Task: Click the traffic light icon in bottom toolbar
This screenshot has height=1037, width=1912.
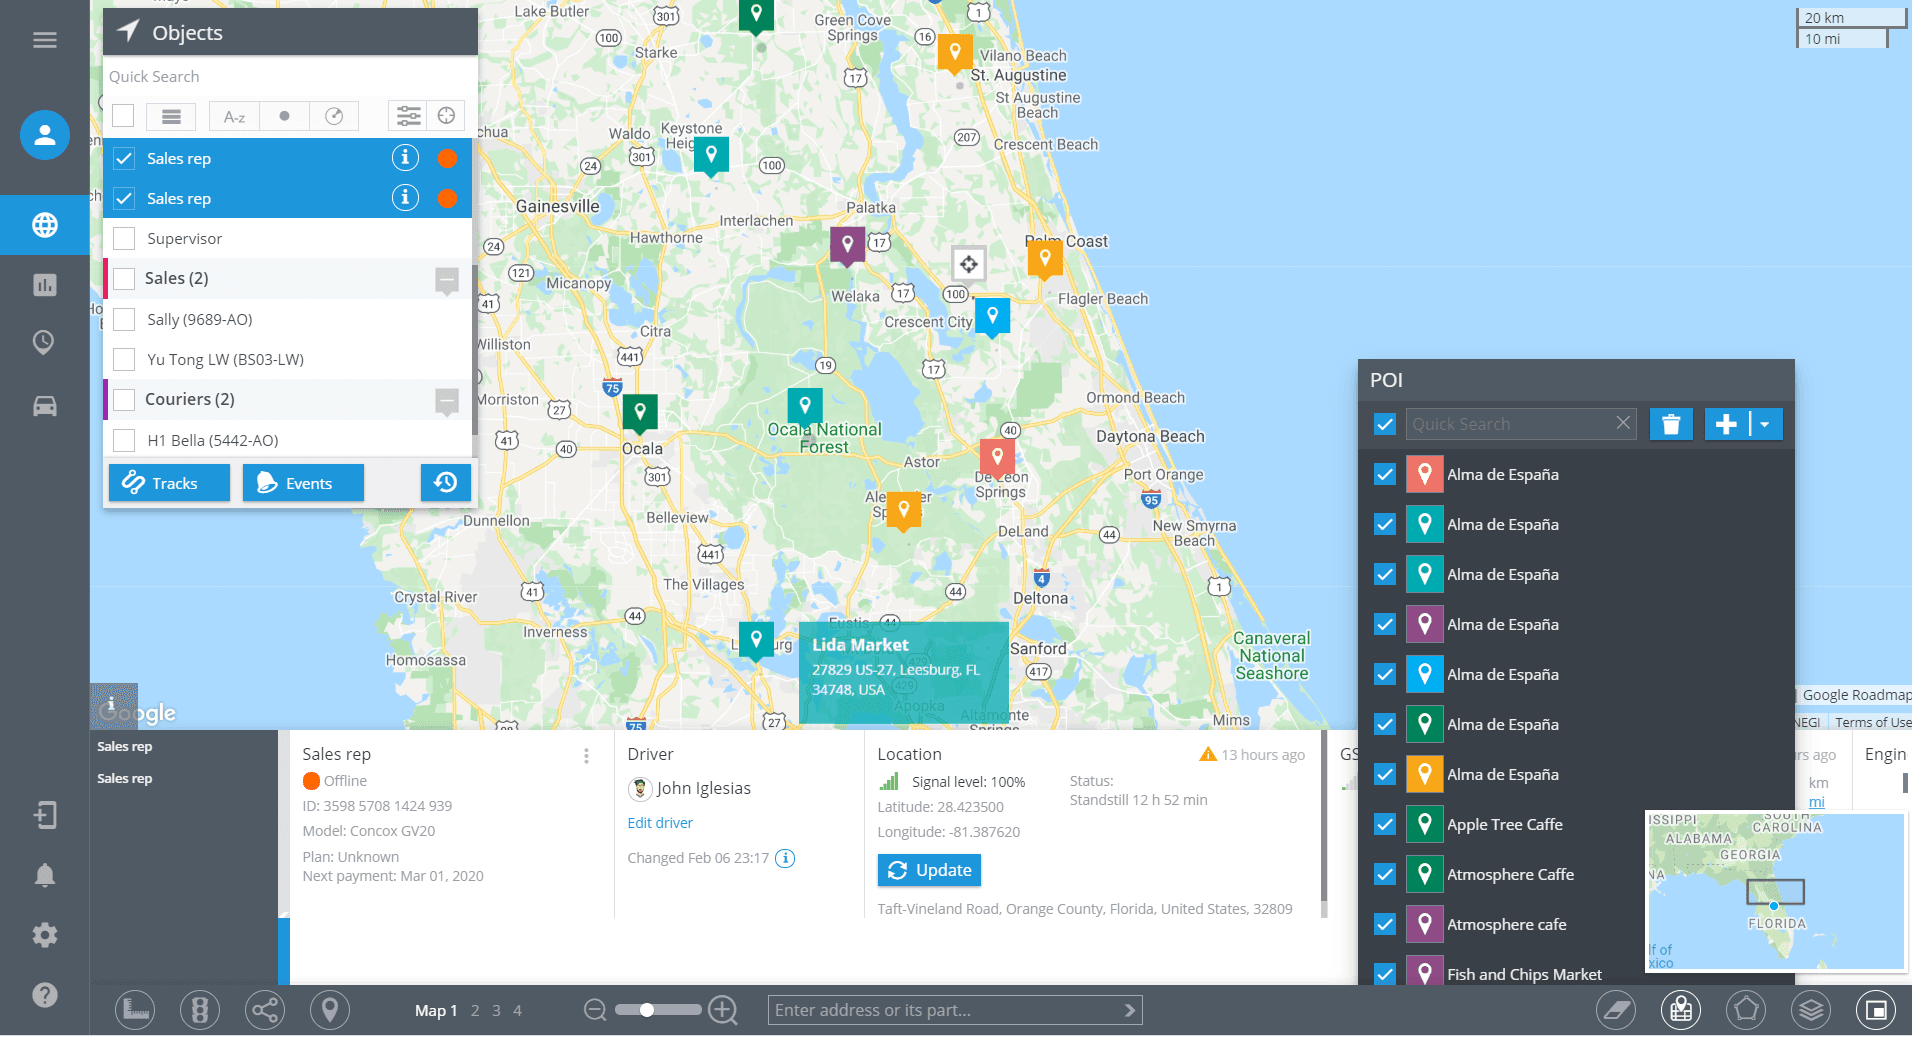Action: pyautogui.click(x=200, y=1010)
